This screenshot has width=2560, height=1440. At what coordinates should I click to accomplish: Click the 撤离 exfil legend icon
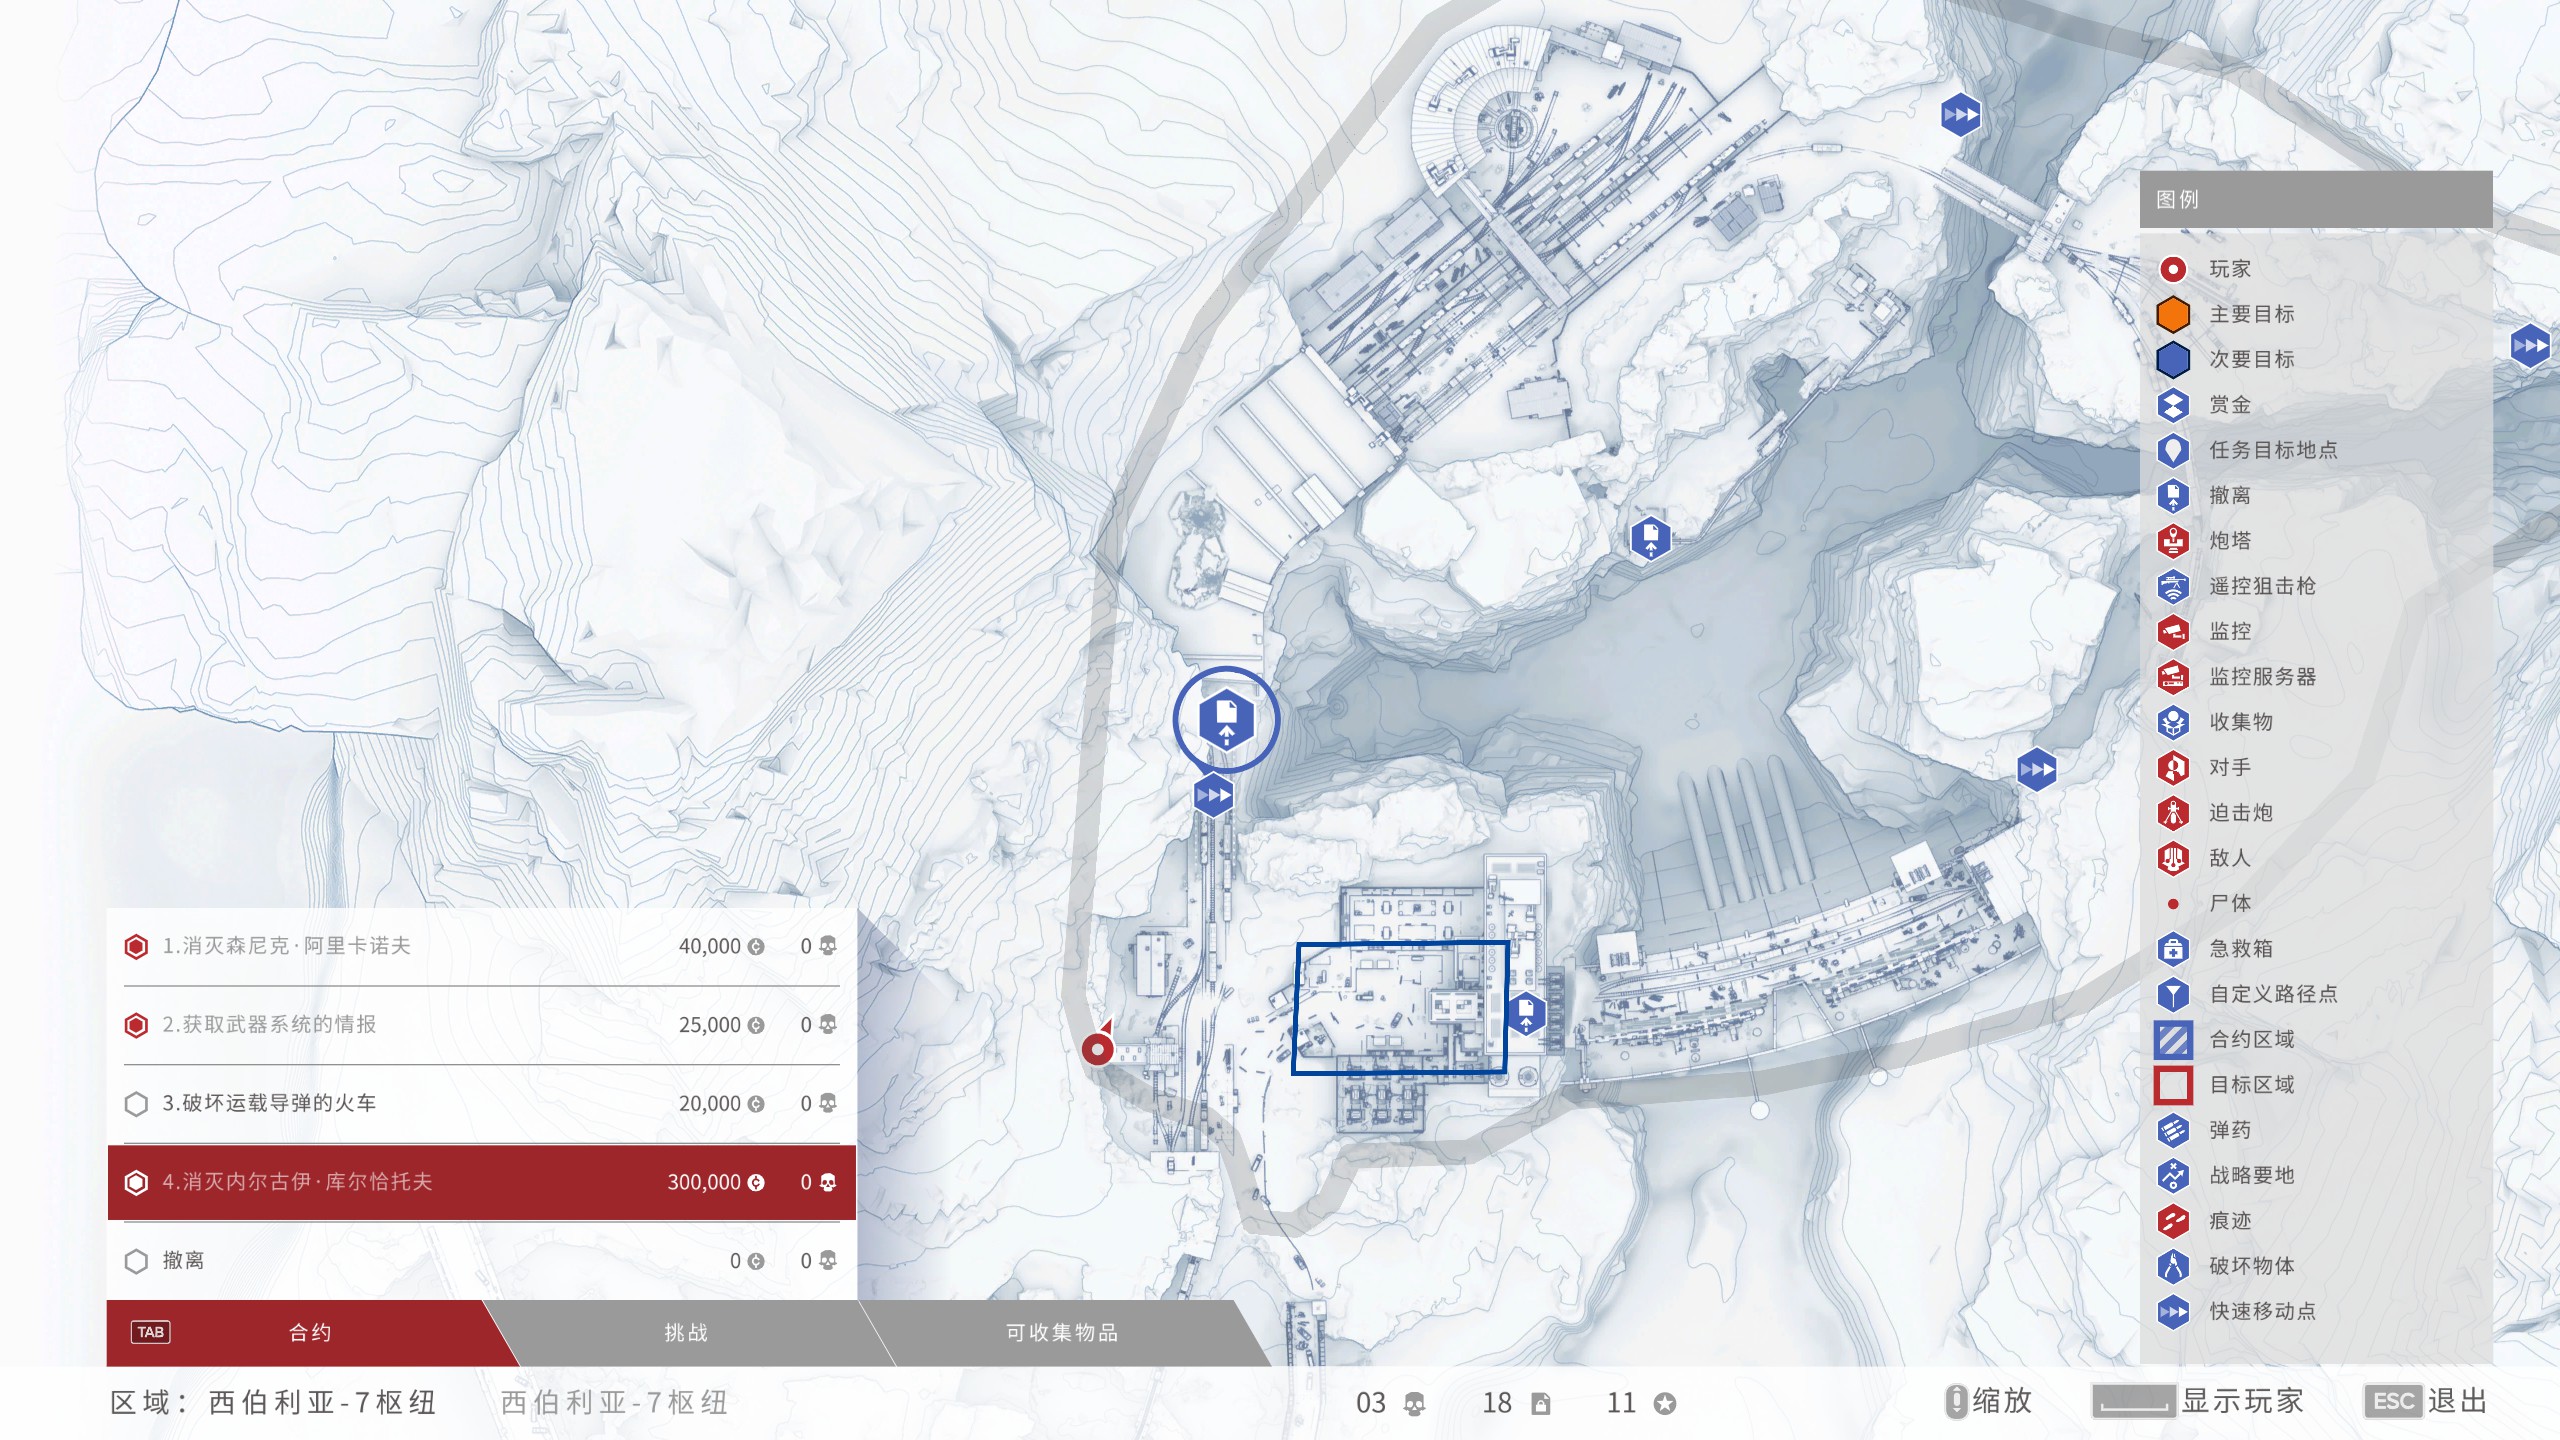point(2172,496)
